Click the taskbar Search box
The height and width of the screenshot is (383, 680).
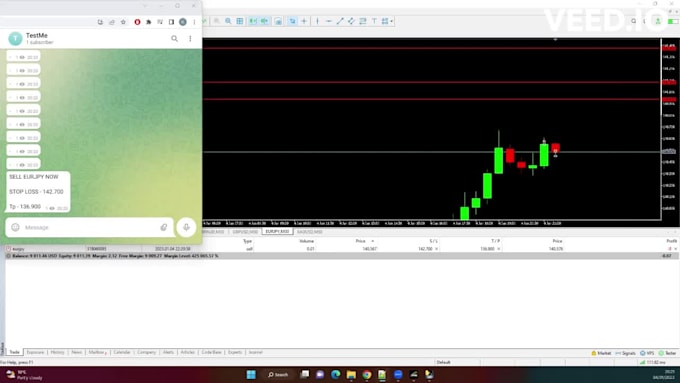(x=278, y=375)
